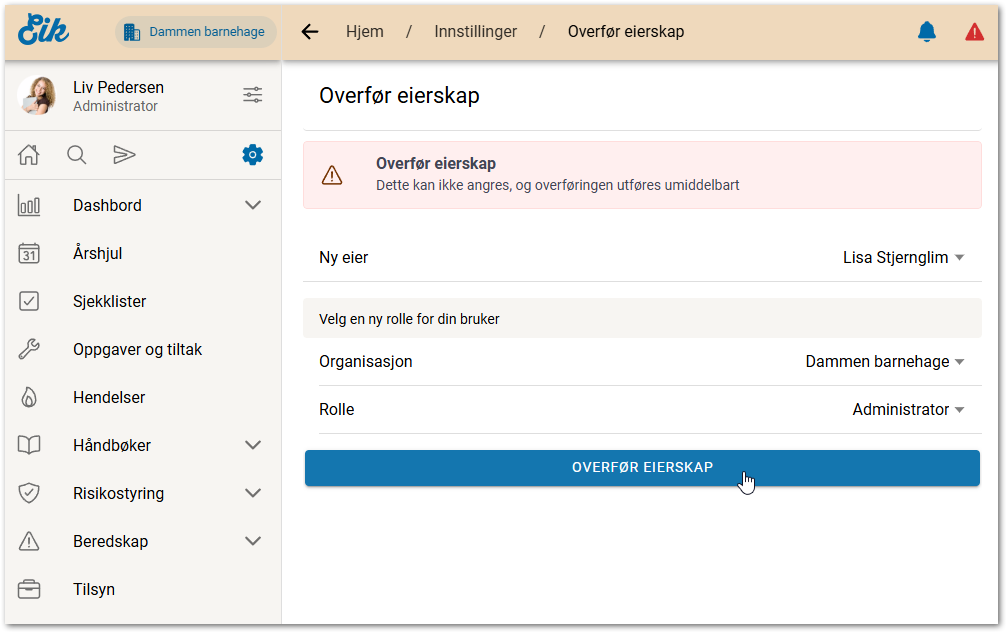Open the Organisasjon dropdown

pyautogui.click(x=884, y=362)
